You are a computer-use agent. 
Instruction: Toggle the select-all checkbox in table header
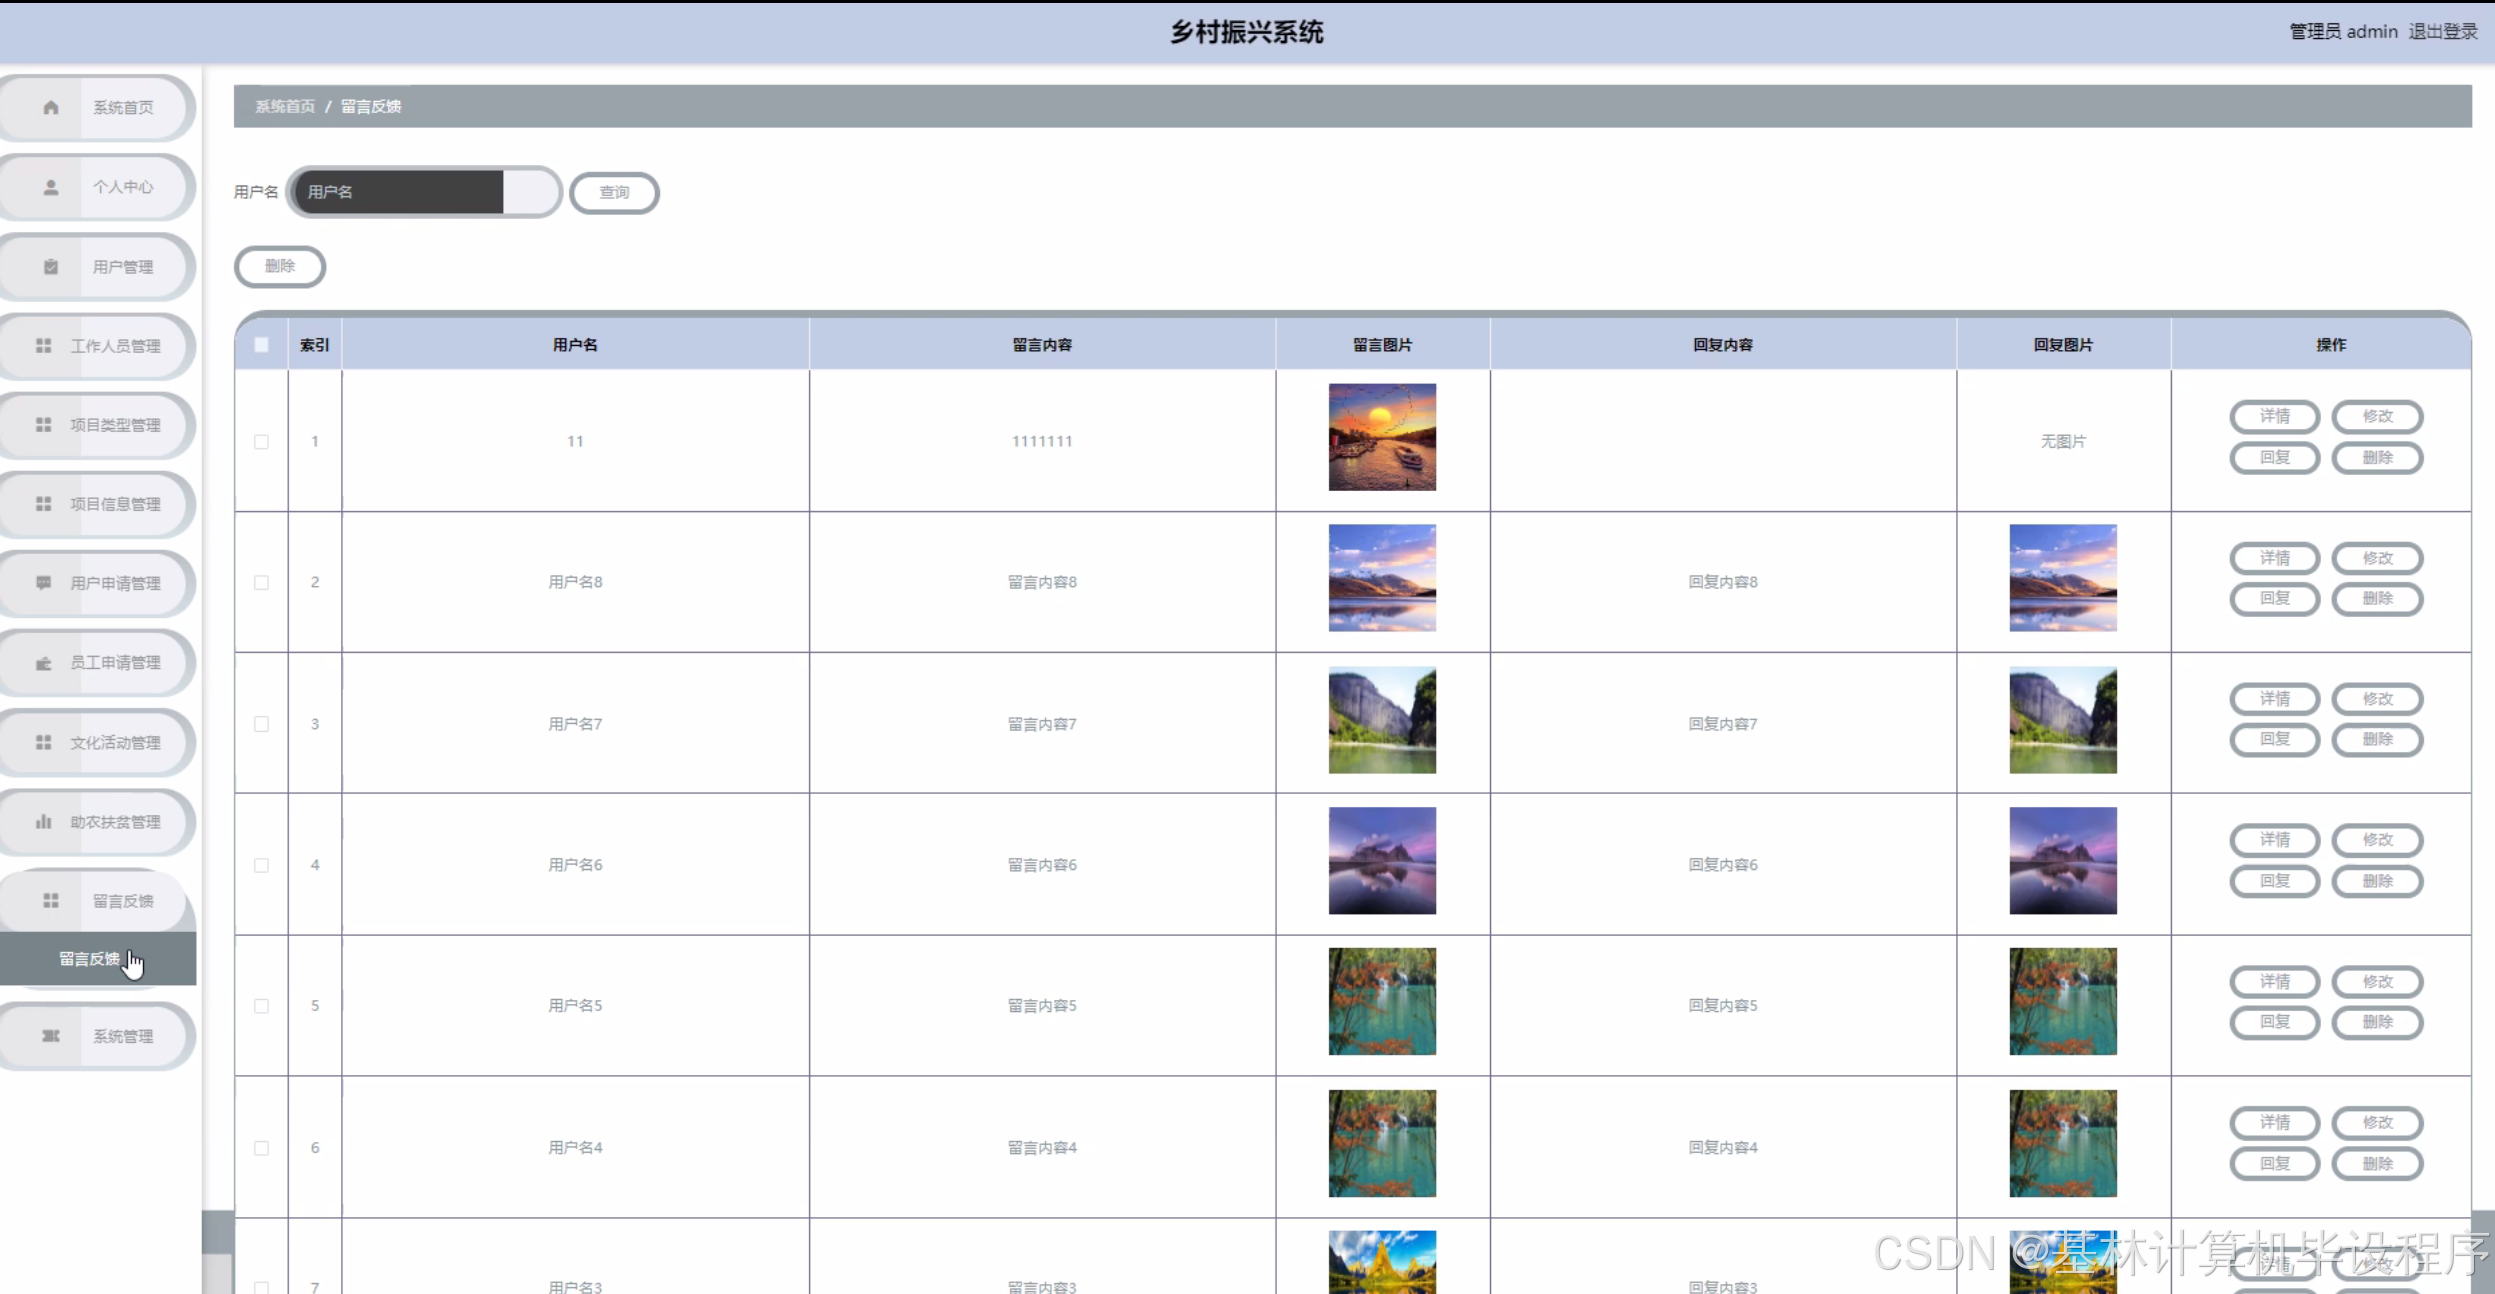(x=261, y=345)
